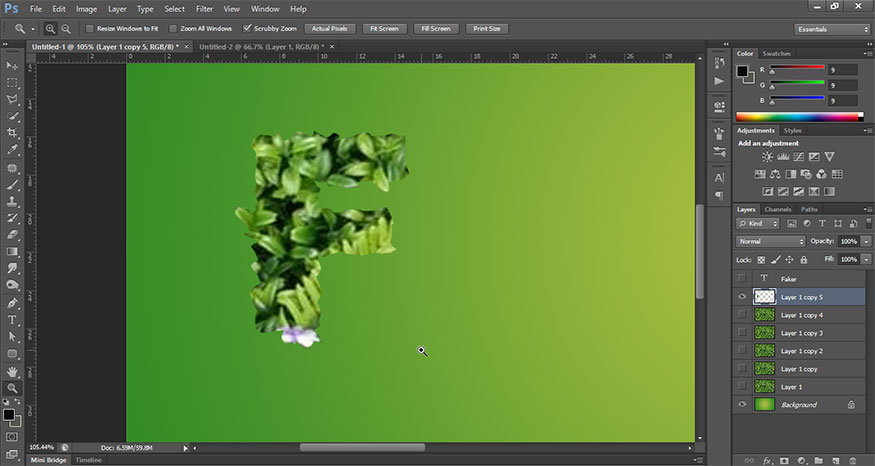The image size is (875, 466).
Task: Select the Spot Healing Brush tool
Action: 12,168
